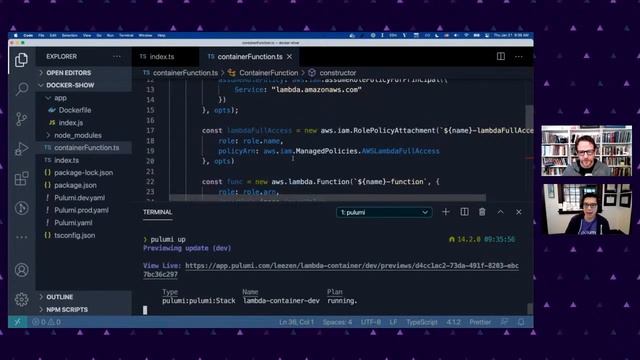This screenshot has width=640, height=360.
Task: Open the View menu in the menu bar
Action: [x=87, y=36]
